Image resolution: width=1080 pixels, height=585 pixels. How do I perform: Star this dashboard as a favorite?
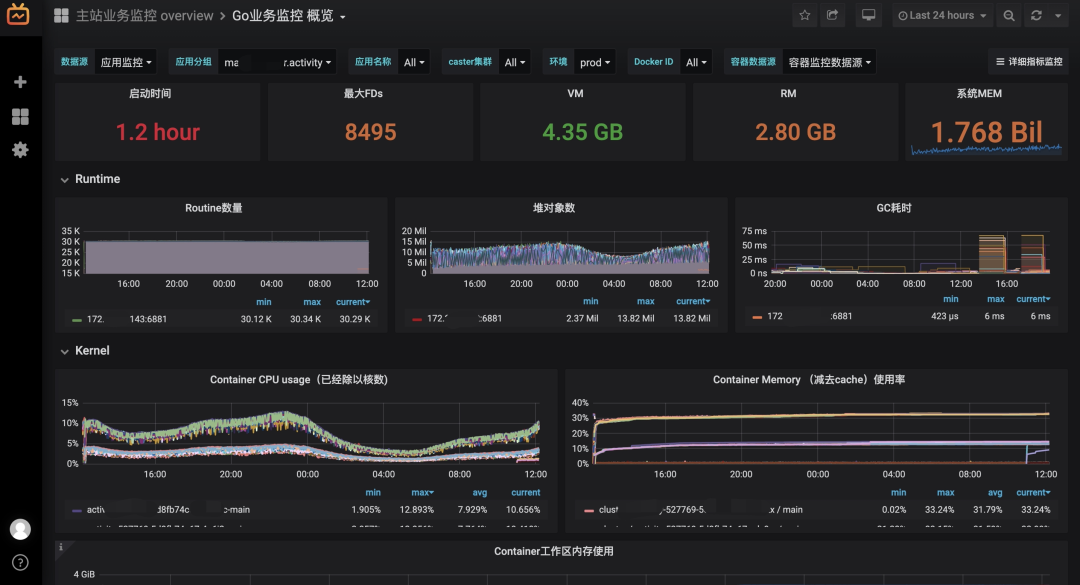(805, 16)
